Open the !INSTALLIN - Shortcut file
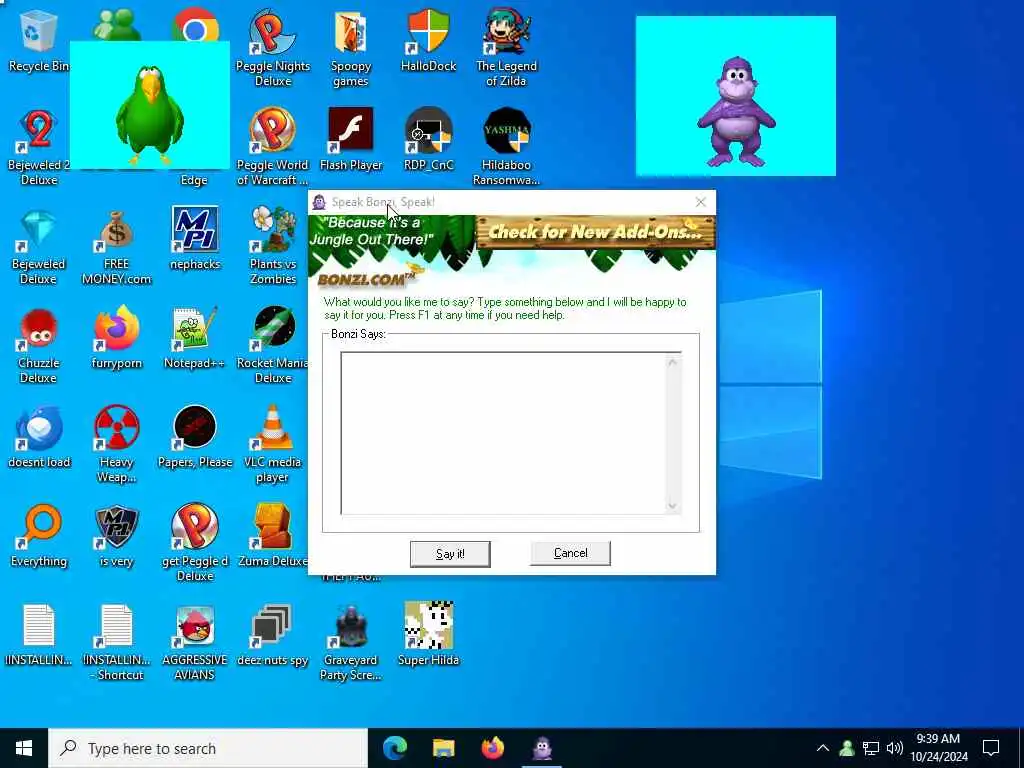Viewport: 1024px width, 768px height. tap(116, 627)
